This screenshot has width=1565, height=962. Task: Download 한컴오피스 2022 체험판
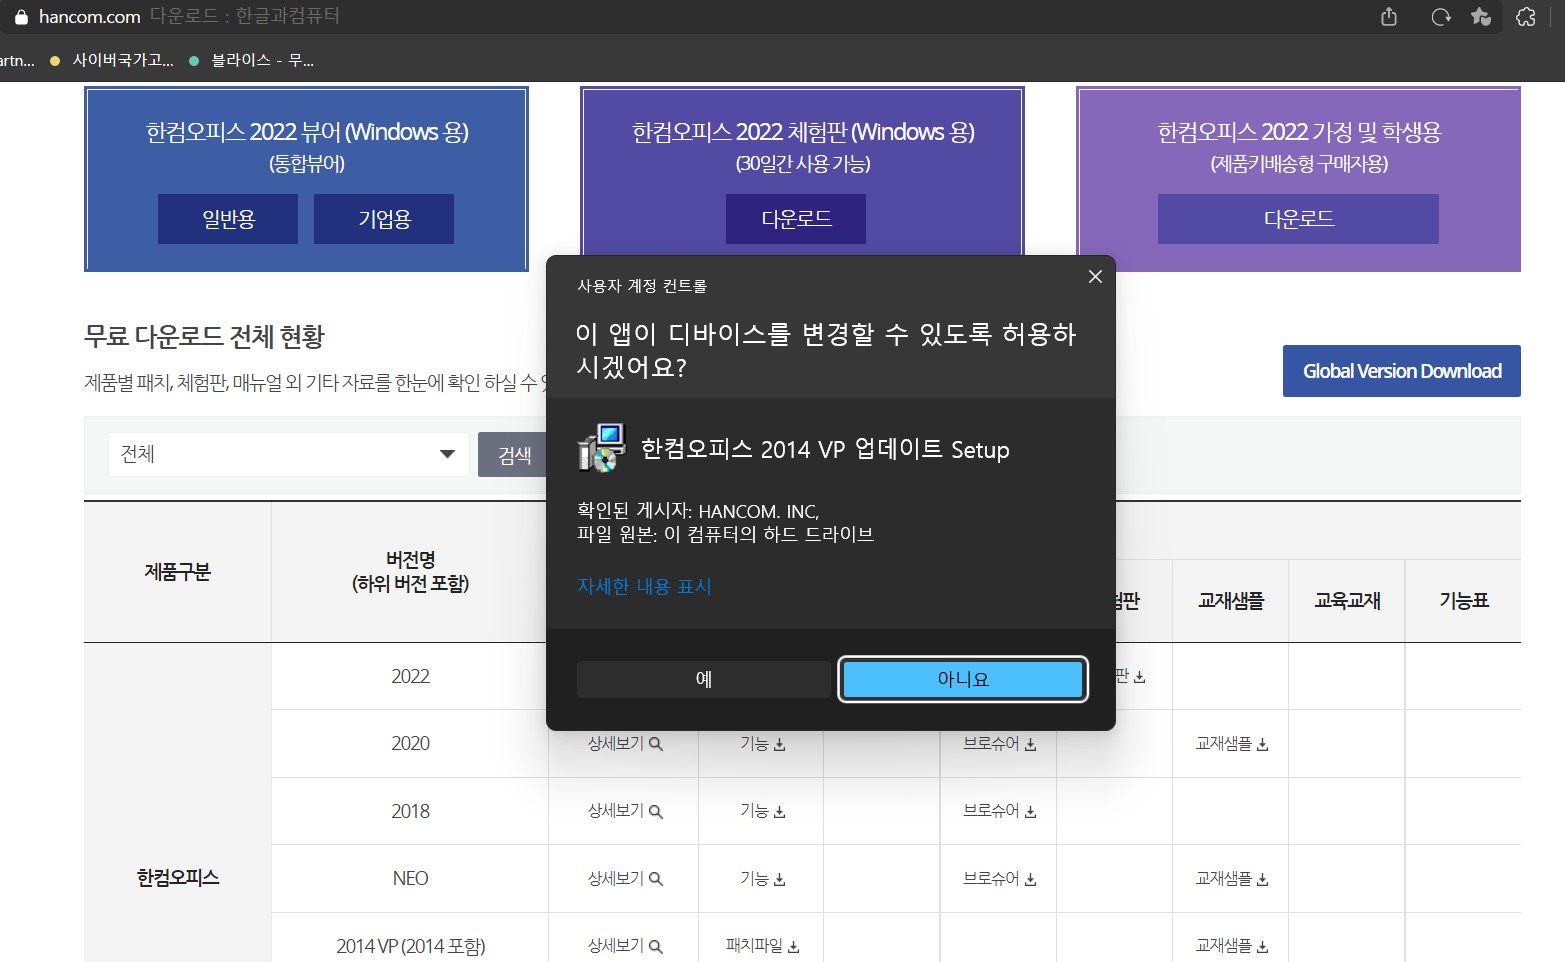(796, 219)
